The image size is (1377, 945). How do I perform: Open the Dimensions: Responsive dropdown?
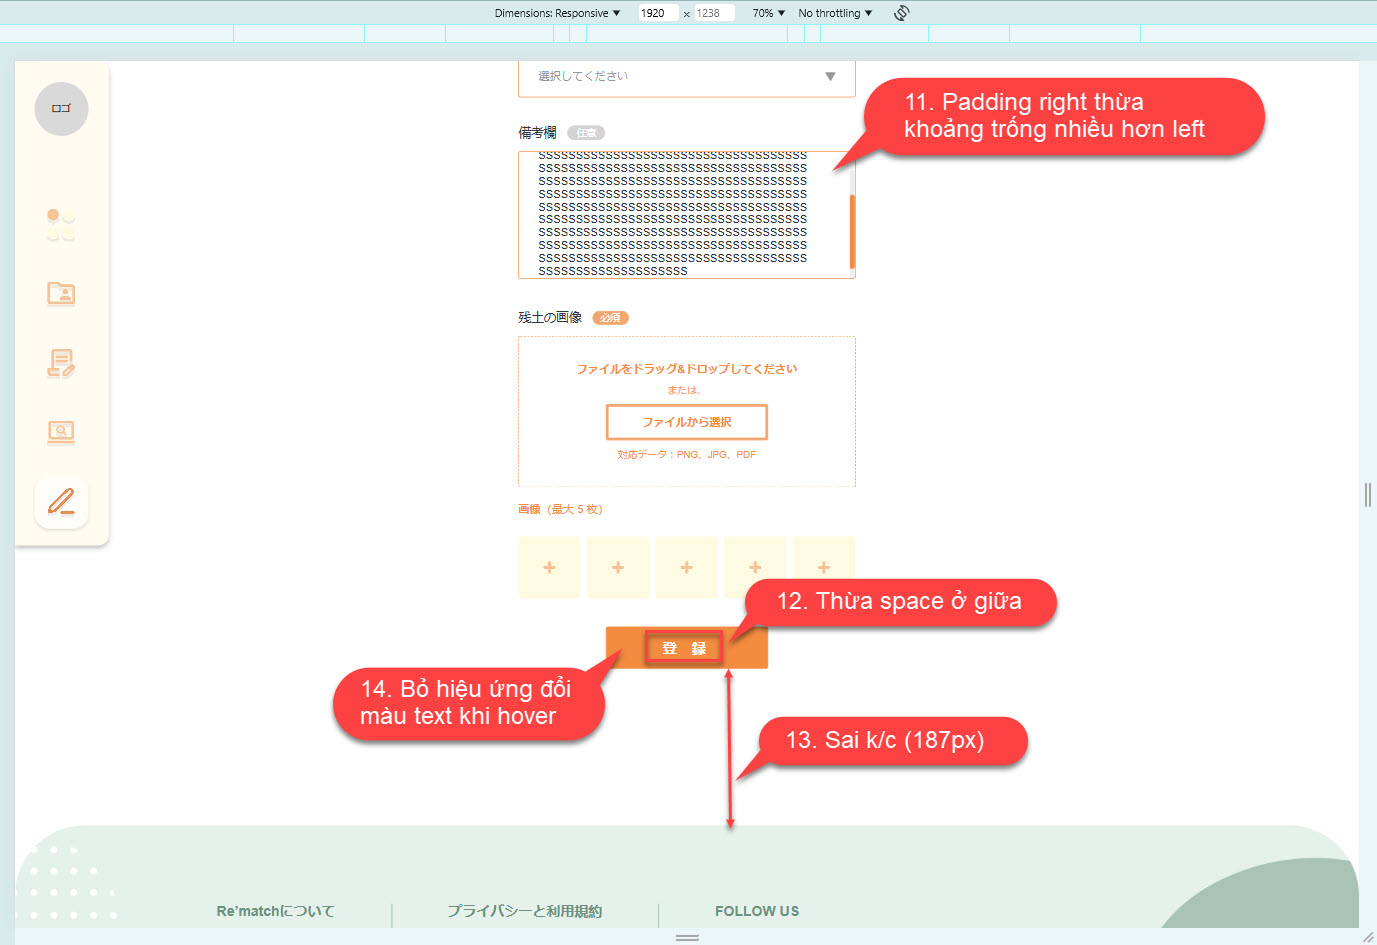(557, 13)
